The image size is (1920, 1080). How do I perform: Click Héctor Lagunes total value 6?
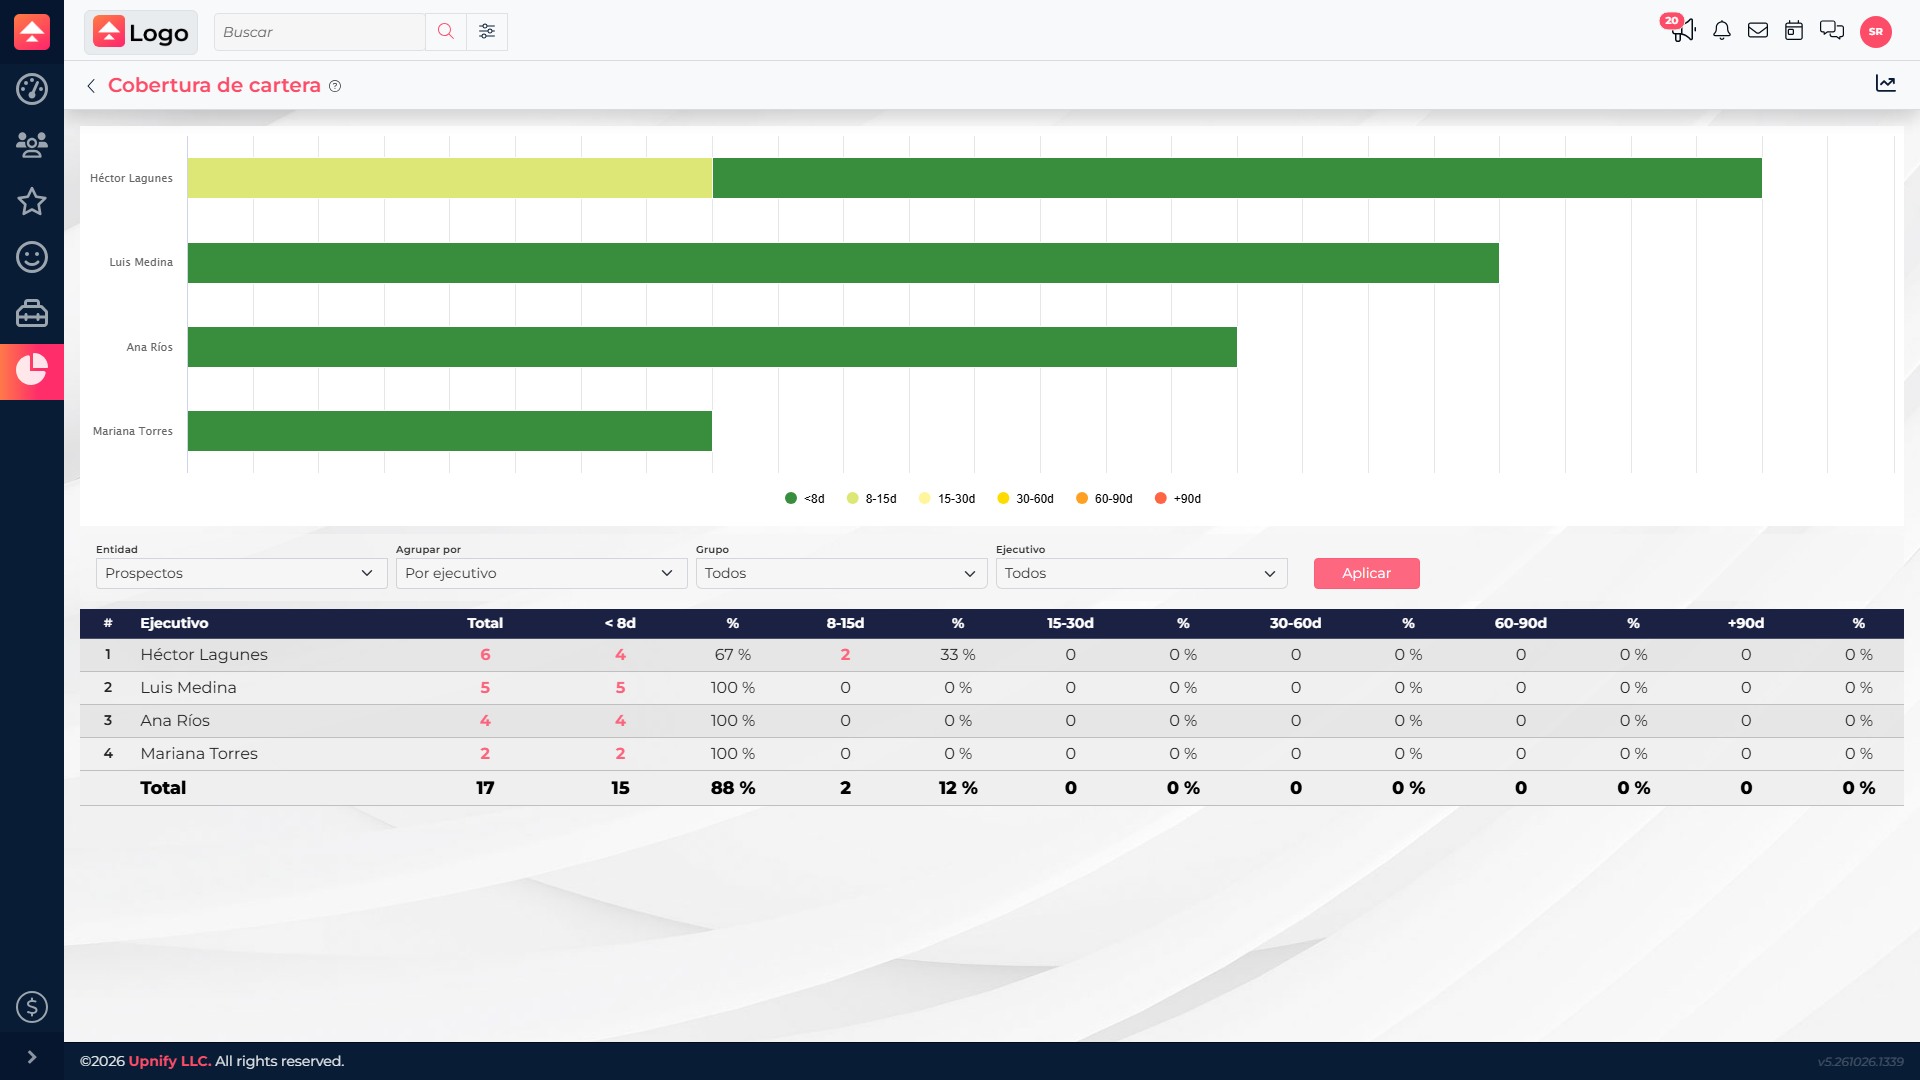485,655
